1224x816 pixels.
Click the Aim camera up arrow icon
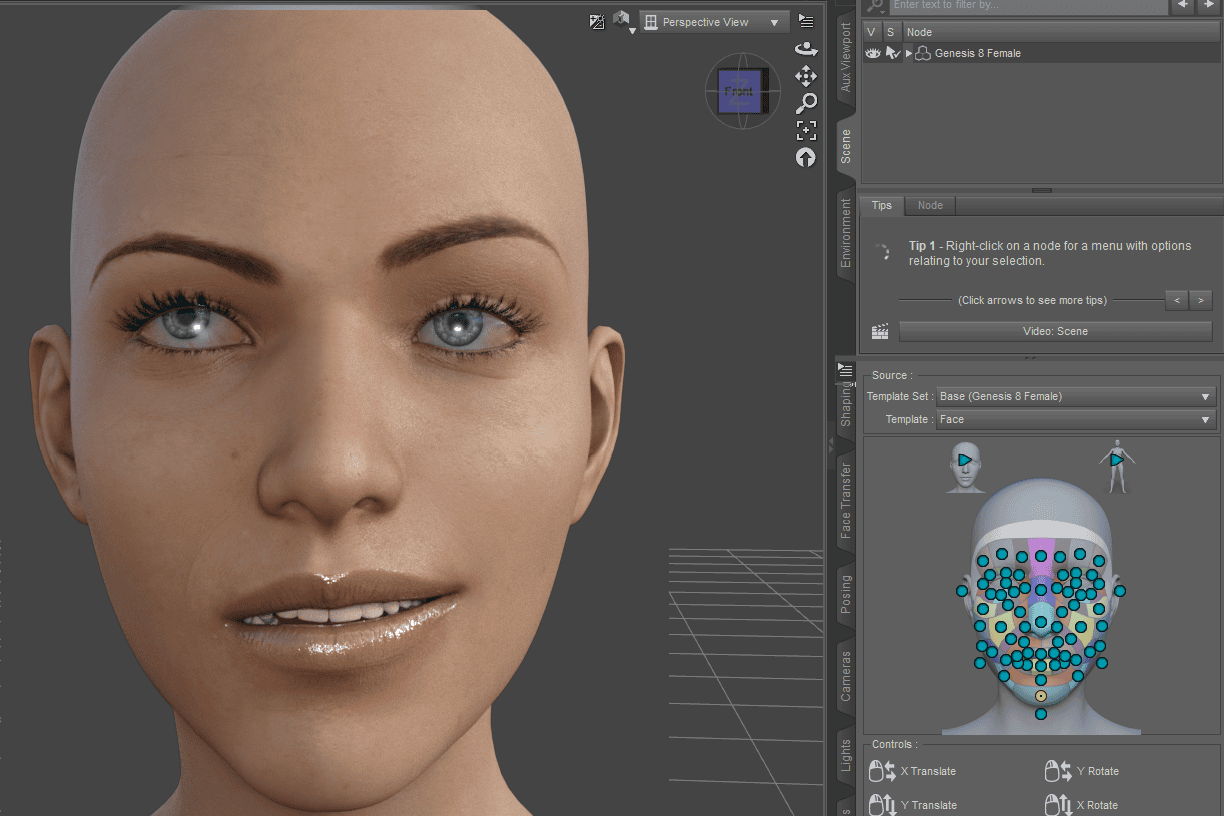pyautogui.click(x=806, y=157)
